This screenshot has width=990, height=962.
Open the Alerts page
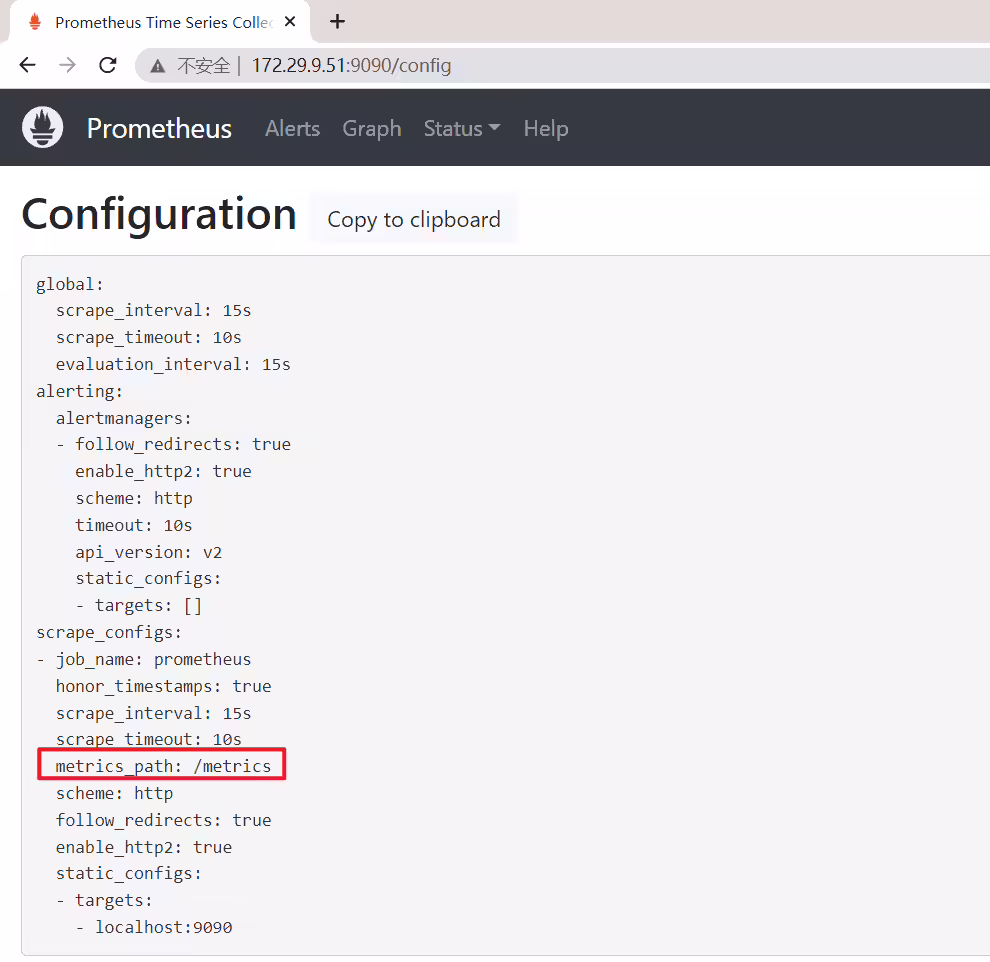tap(292, 129)
